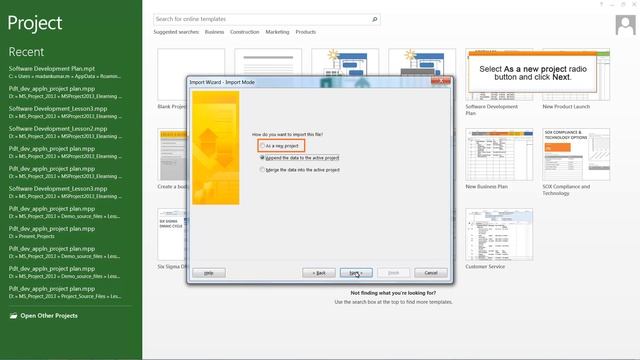Click the Construction suggested search
The width and height of the screenshot is (640, 360).
[244, 32]
